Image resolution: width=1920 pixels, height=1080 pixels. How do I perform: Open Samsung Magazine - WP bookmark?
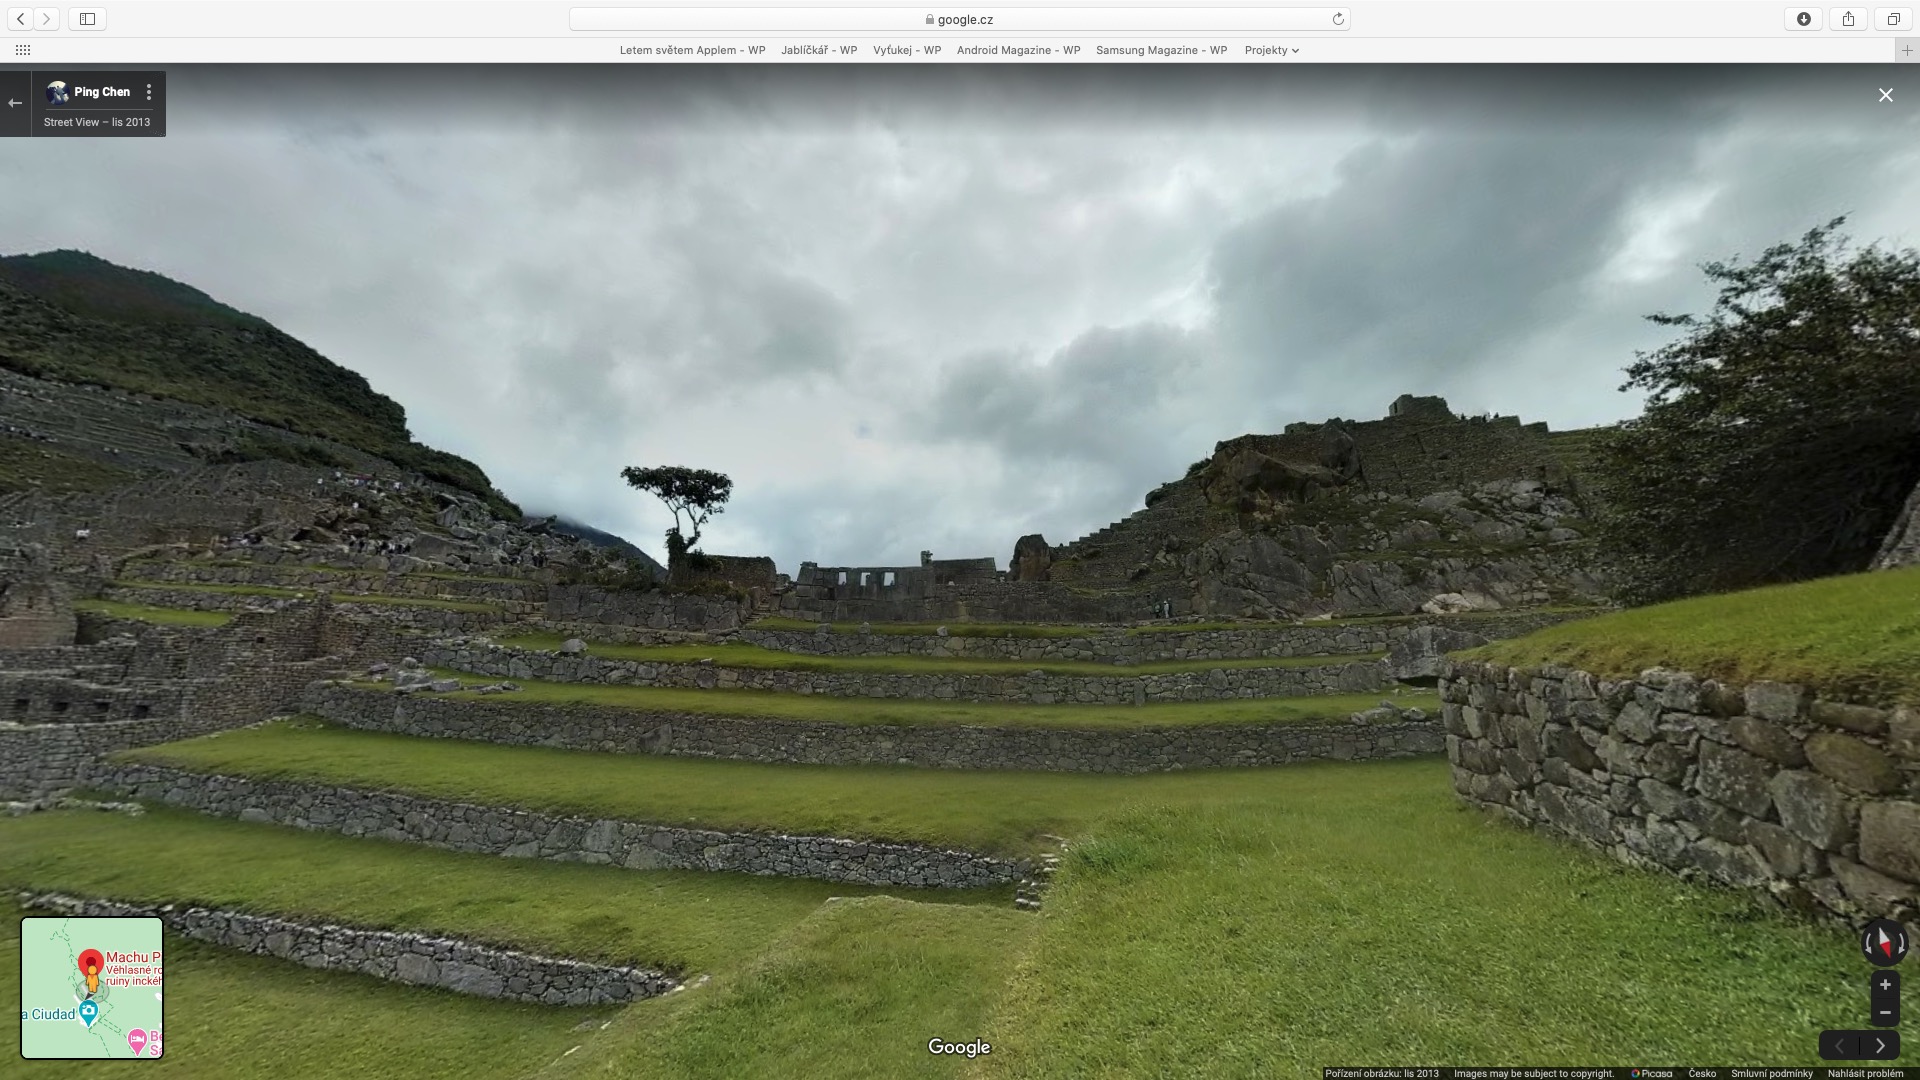point(1161,50)
